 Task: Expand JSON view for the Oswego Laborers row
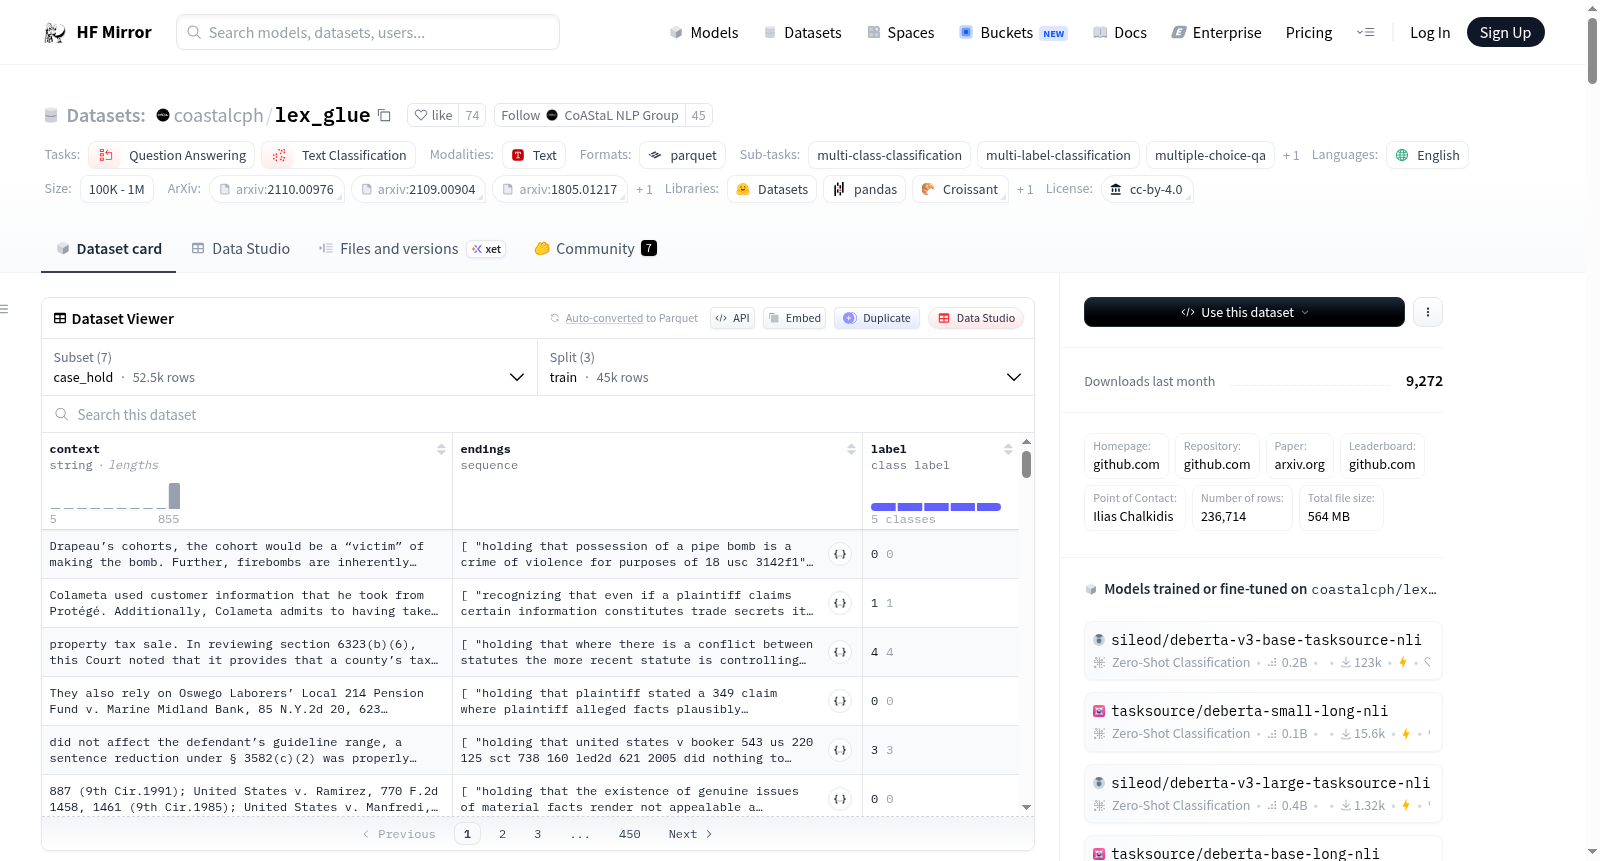click(x=840, y=701)
